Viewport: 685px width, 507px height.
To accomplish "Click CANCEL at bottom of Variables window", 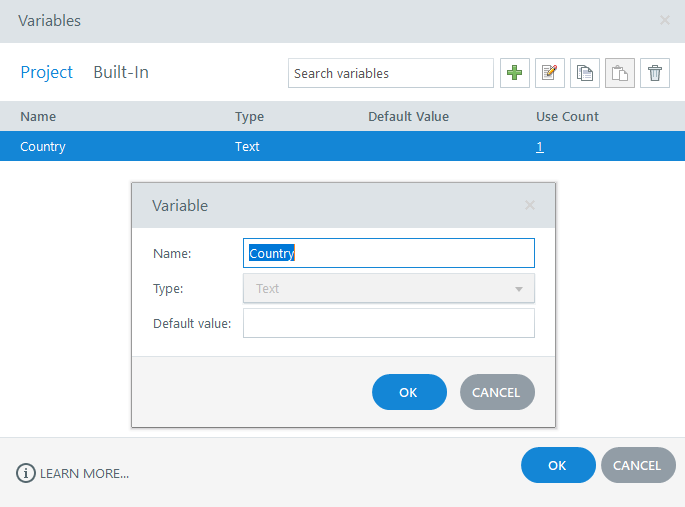I will click(637, 465).
